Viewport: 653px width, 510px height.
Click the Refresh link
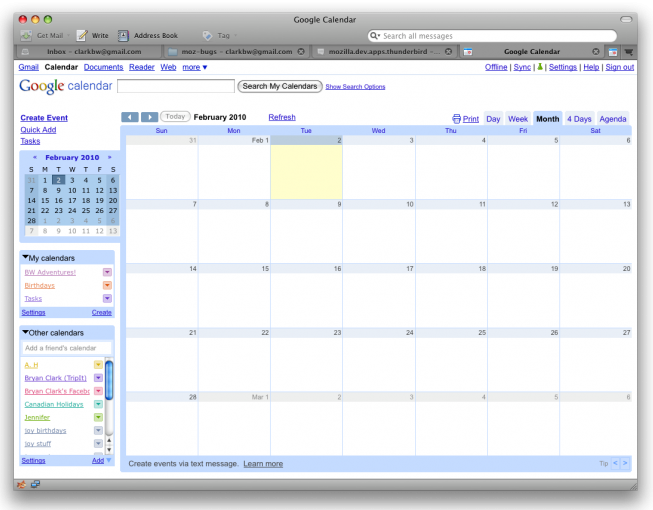[282, 117]
